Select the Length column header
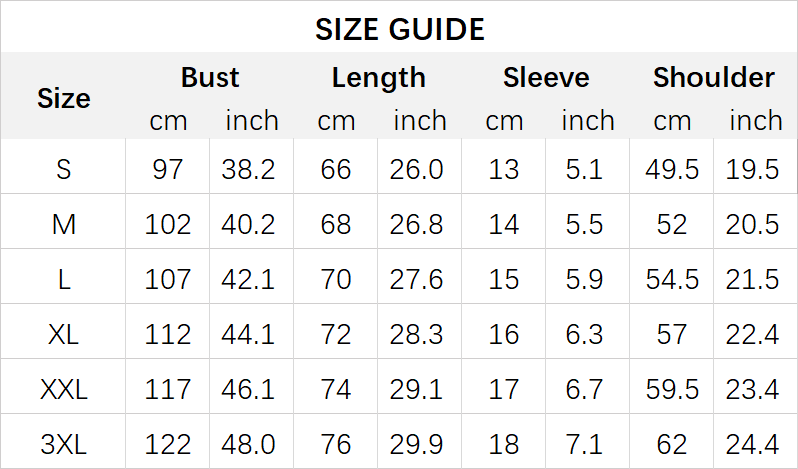 pyautogui.click(x=378, y=78)
